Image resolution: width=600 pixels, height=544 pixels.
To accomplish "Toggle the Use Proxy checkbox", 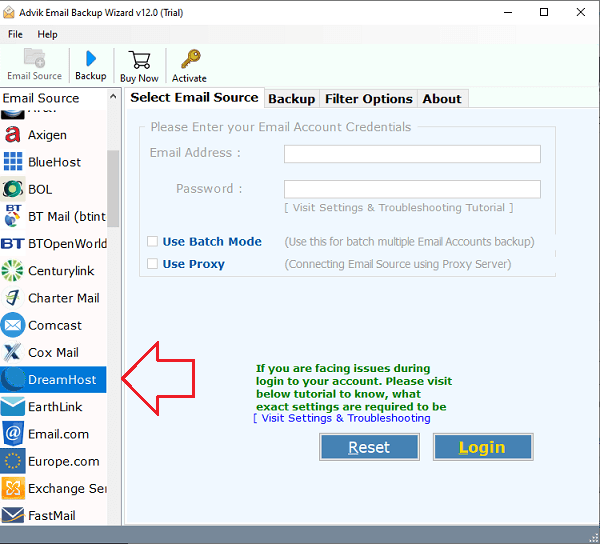I will pos(152,264).
